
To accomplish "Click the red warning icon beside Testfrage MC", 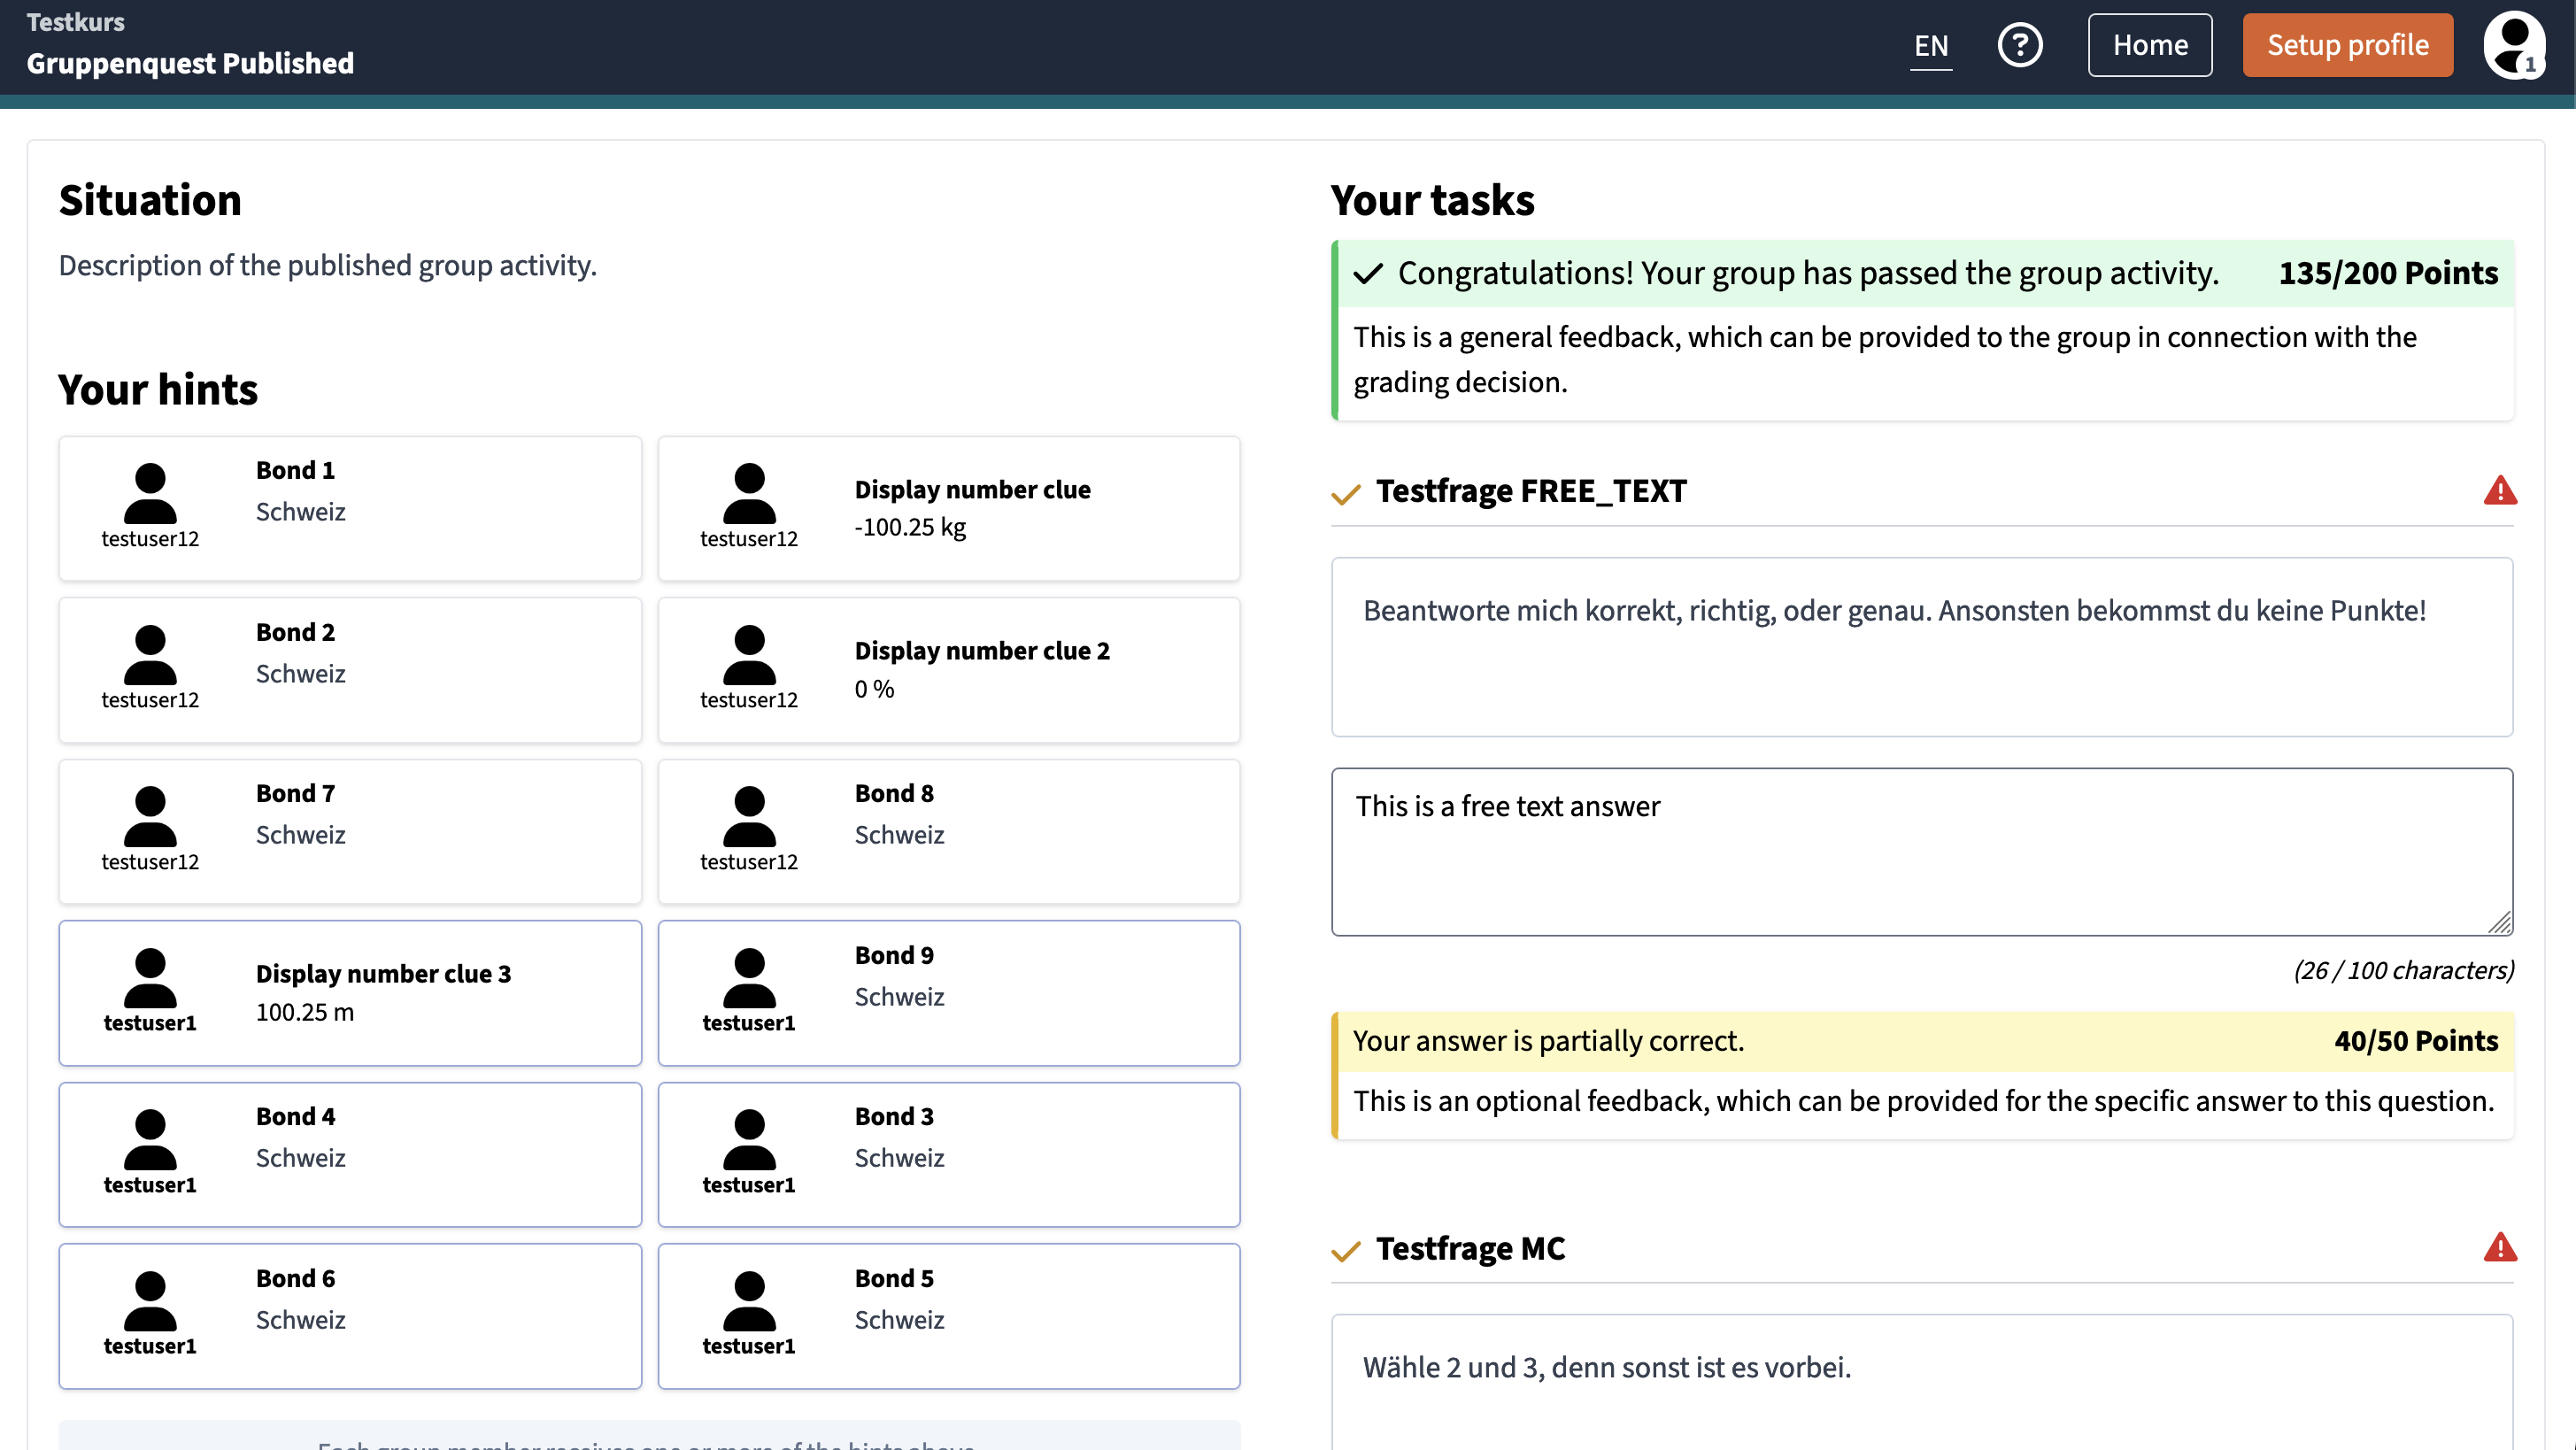I will [2499, 1247].
